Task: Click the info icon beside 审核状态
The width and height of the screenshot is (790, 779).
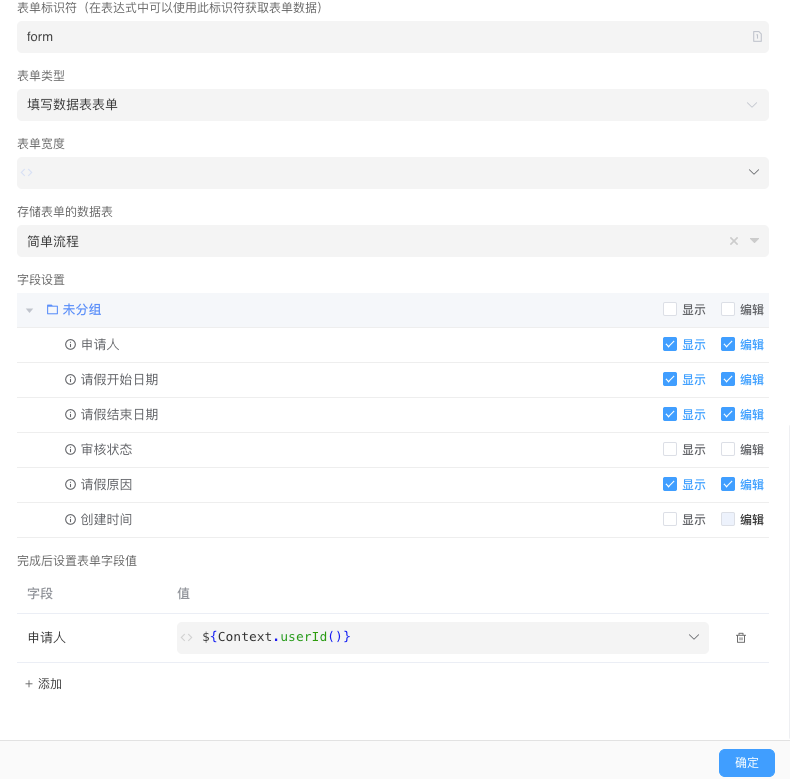Action: [71, 450]
